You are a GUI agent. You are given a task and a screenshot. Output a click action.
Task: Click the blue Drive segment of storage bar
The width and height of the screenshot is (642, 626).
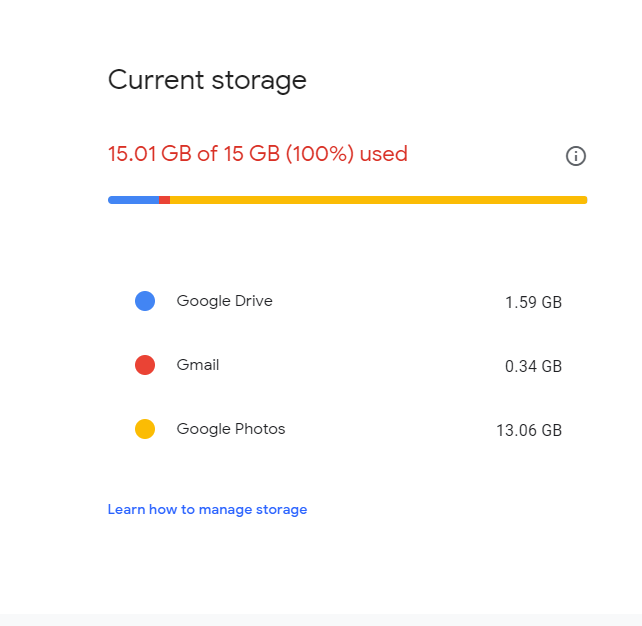(x=133, y=200)
